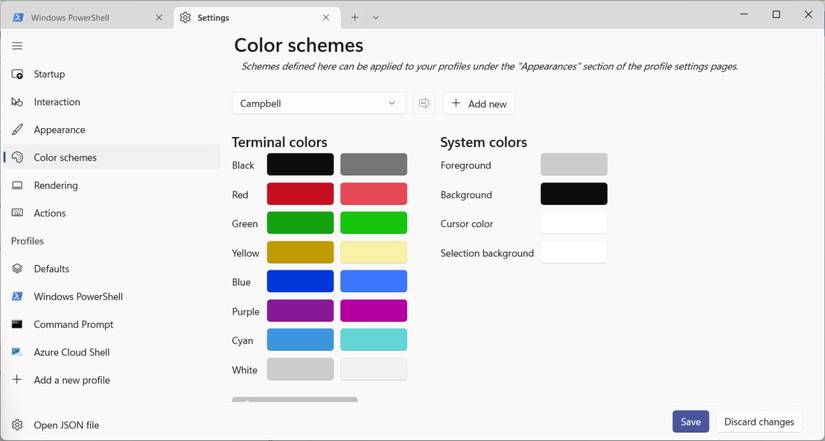Click the Appearance pen icon
The height and width of the screenshot is (441, 825).
(x=17, y=130)
